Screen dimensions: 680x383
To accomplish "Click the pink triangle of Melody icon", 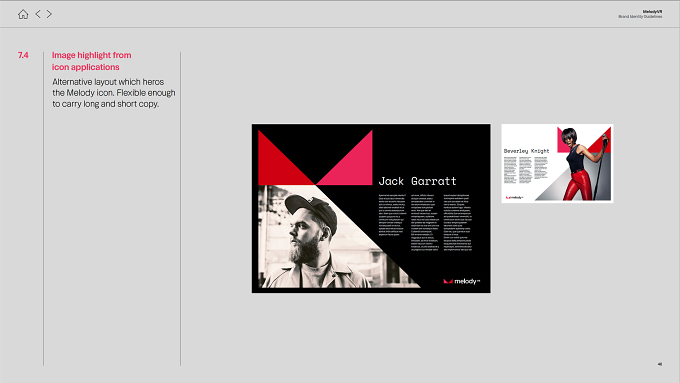I will (x=344, y=158).
